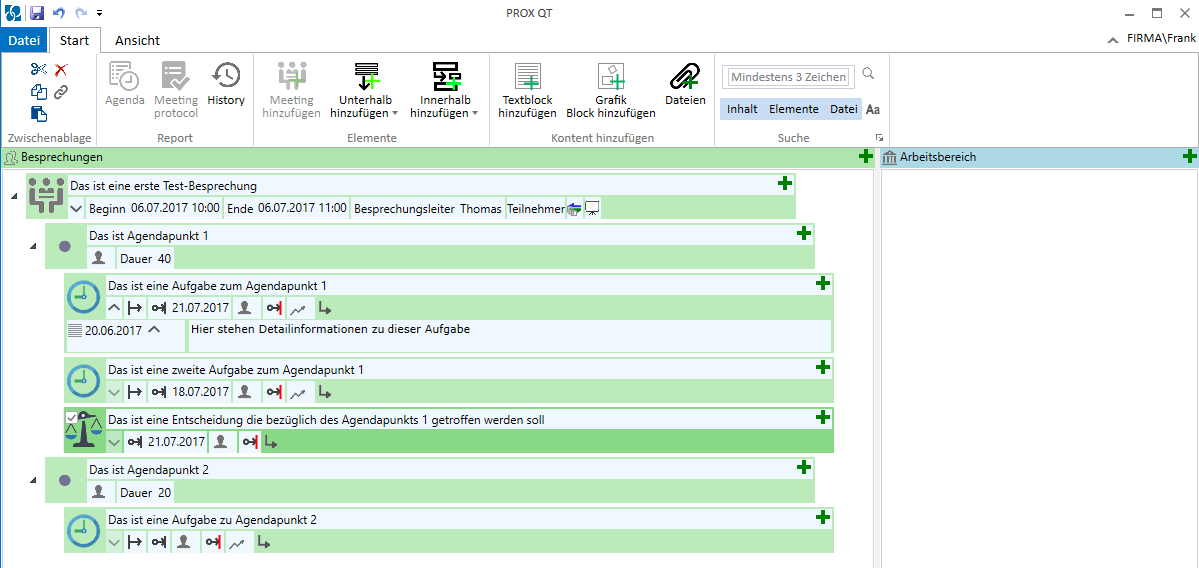Click the green plus in Arbeitsbereich header
Screen dimensions: 1199x568
click(1189, 157)
